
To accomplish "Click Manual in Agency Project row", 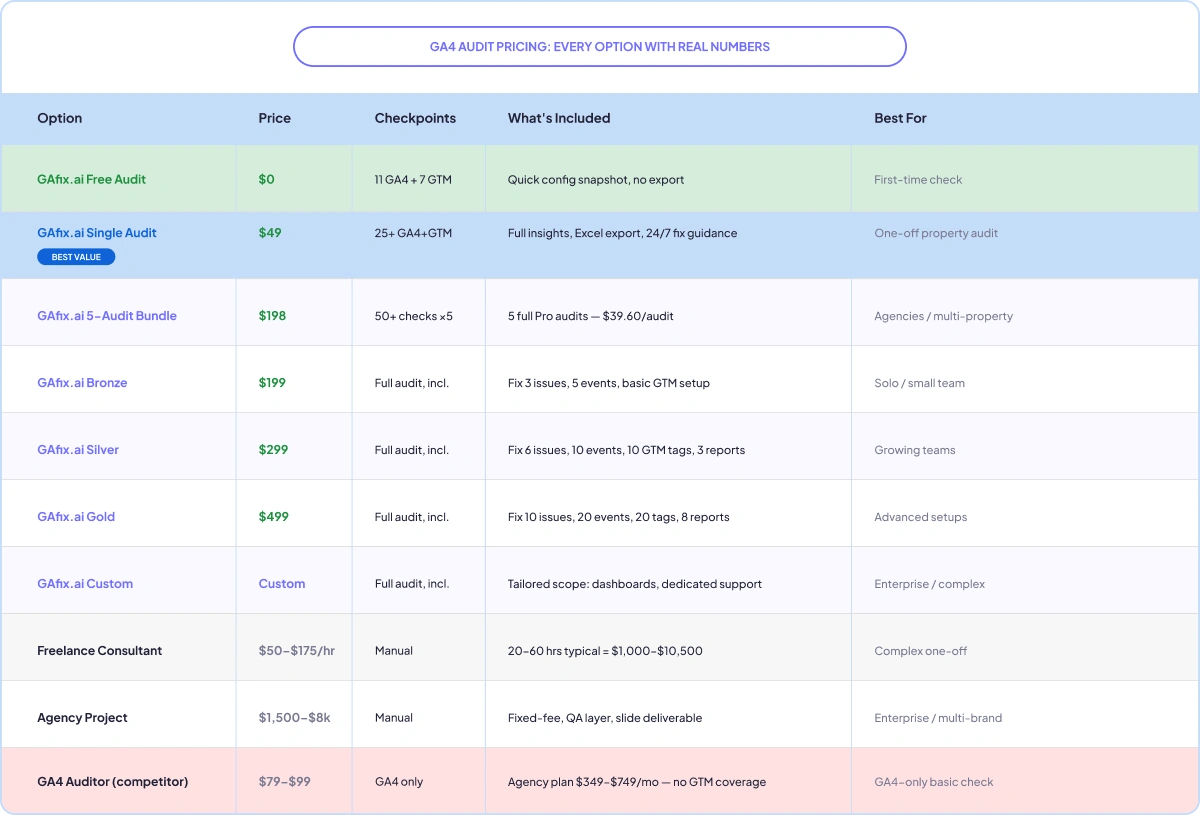I will [394, 718].
